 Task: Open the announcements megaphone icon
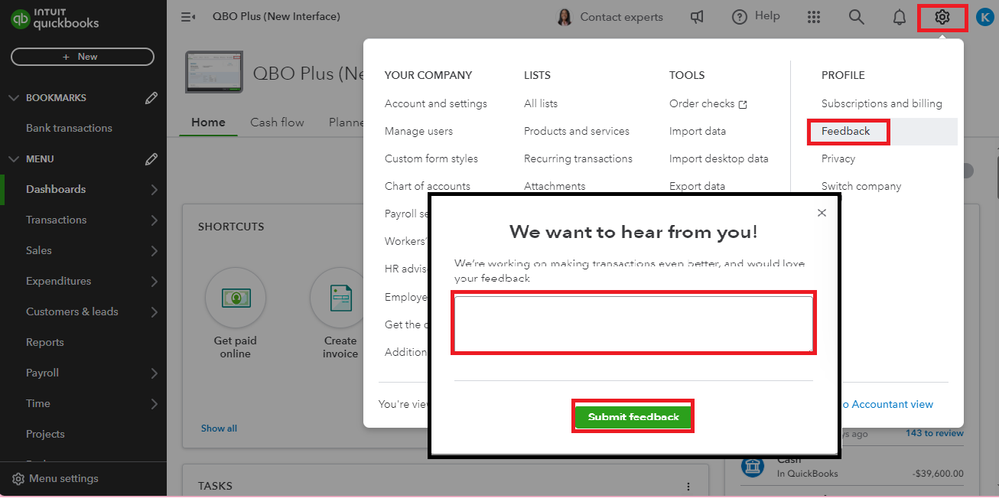pos(697,17)
